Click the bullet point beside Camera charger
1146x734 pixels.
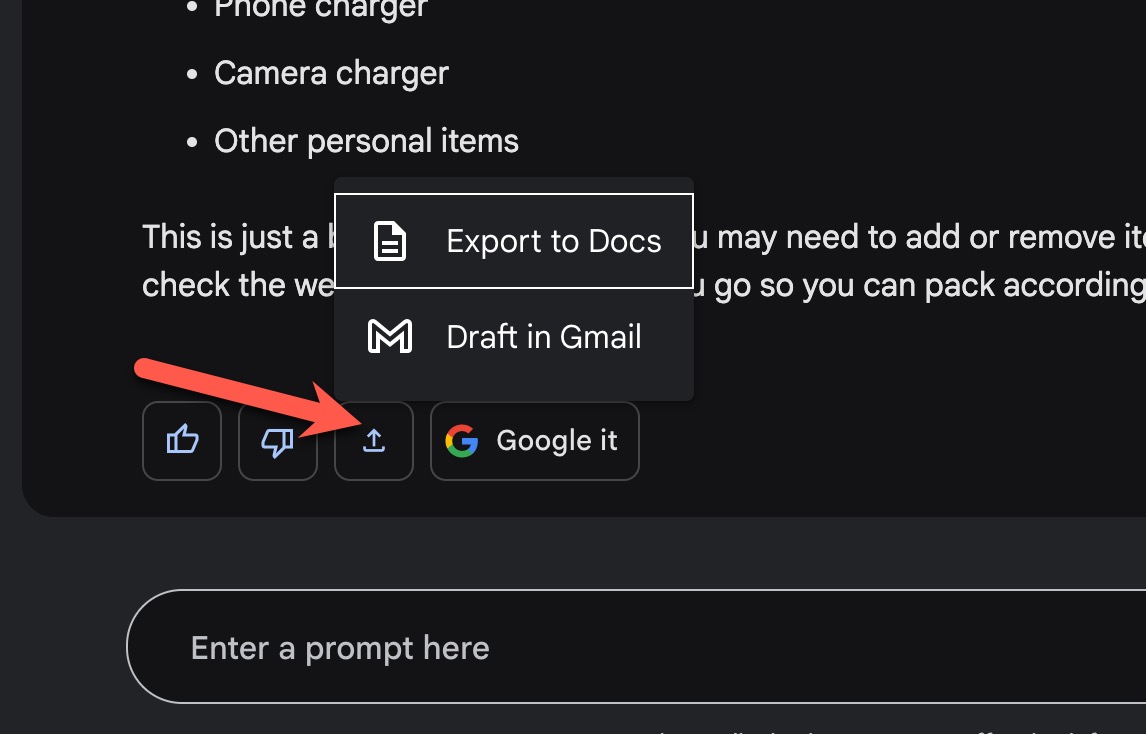tap(194, 74)
